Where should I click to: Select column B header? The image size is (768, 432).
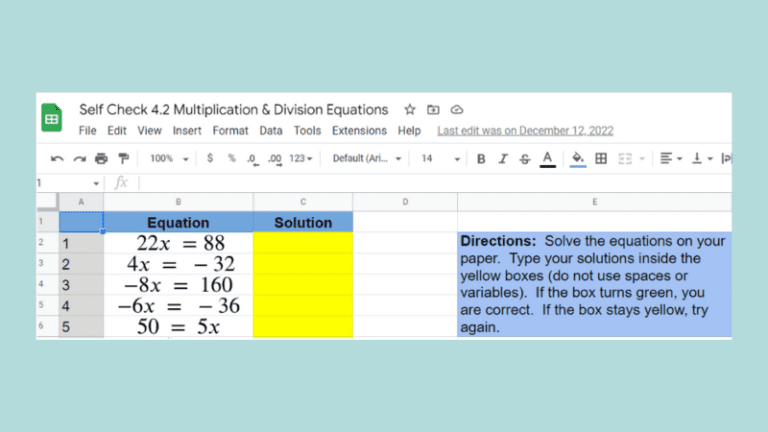[178, 202]
